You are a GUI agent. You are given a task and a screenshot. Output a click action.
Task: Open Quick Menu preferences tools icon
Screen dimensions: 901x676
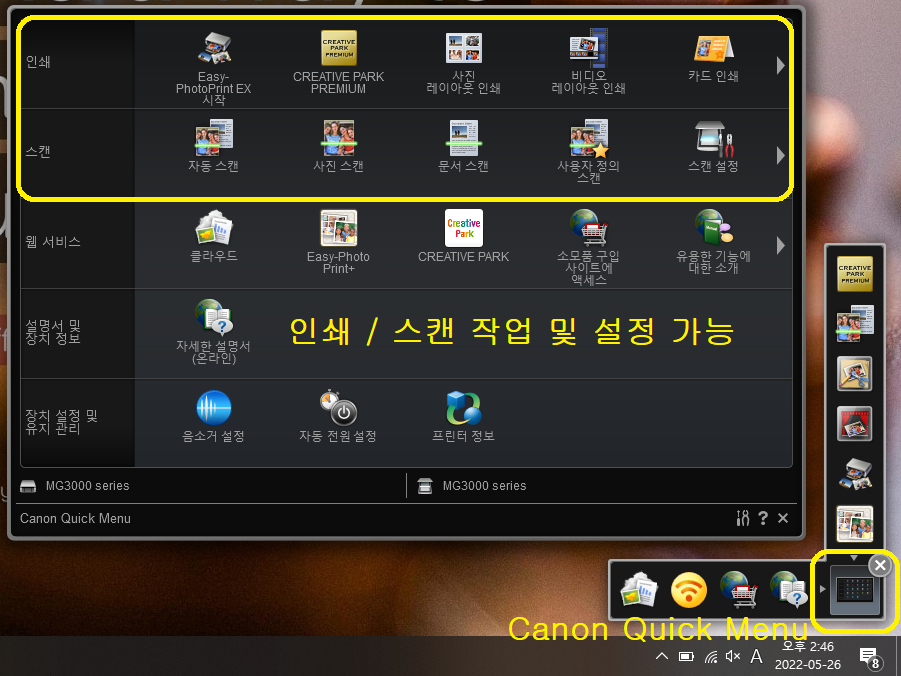(742, 518)
